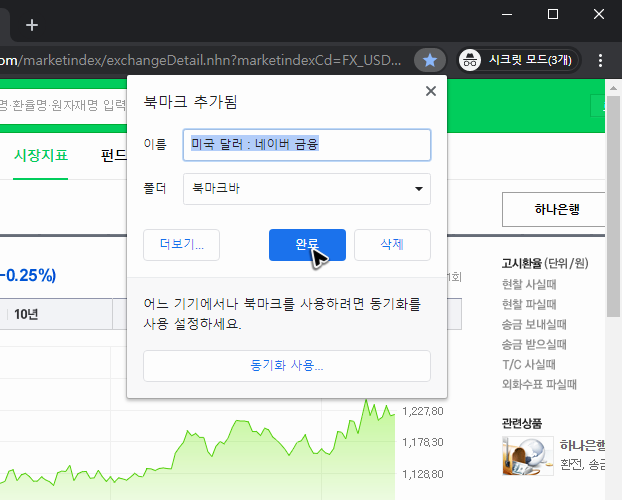The height and width of the screenshot is (500, 622).
Task: Click 현찰 파실때 link
Action: point(529,304)
